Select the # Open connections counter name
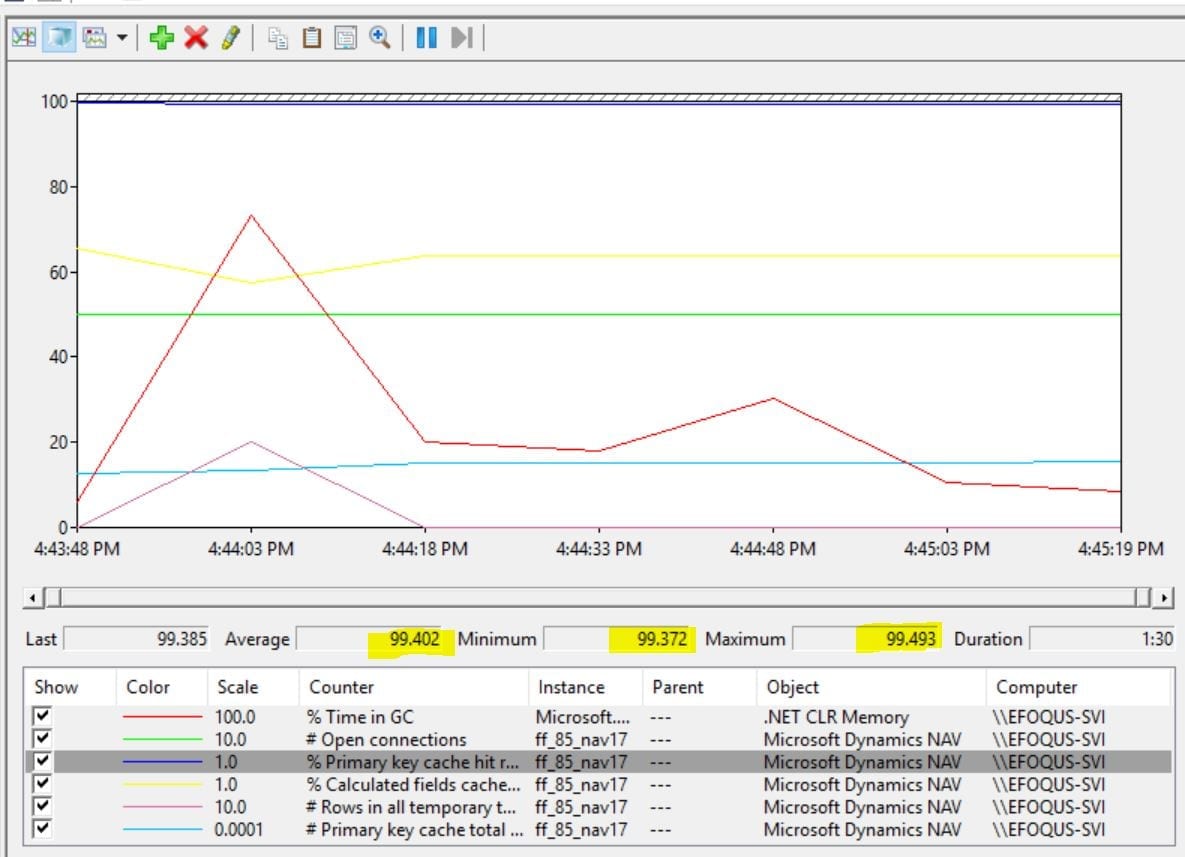1185x857 pixels. click(386, 739)
